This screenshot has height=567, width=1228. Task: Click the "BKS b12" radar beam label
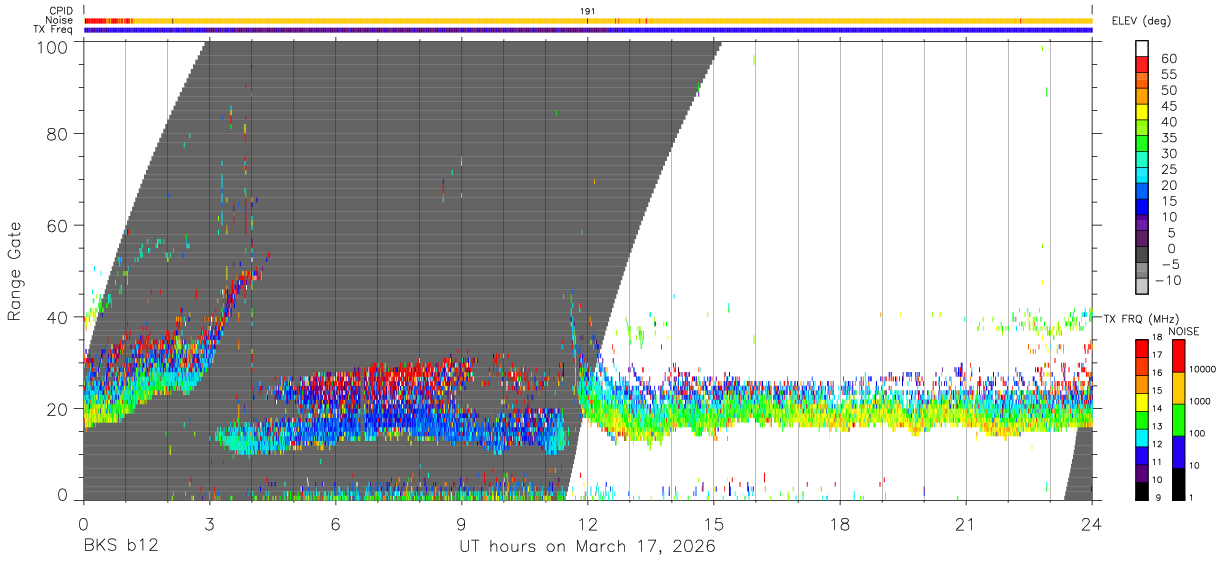(x=120, y=547)
